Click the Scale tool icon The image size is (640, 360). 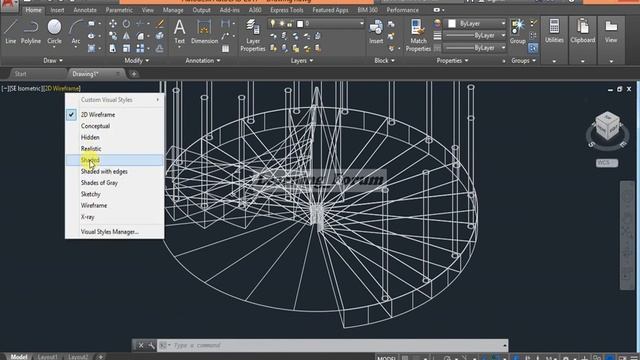click(127, 49)
